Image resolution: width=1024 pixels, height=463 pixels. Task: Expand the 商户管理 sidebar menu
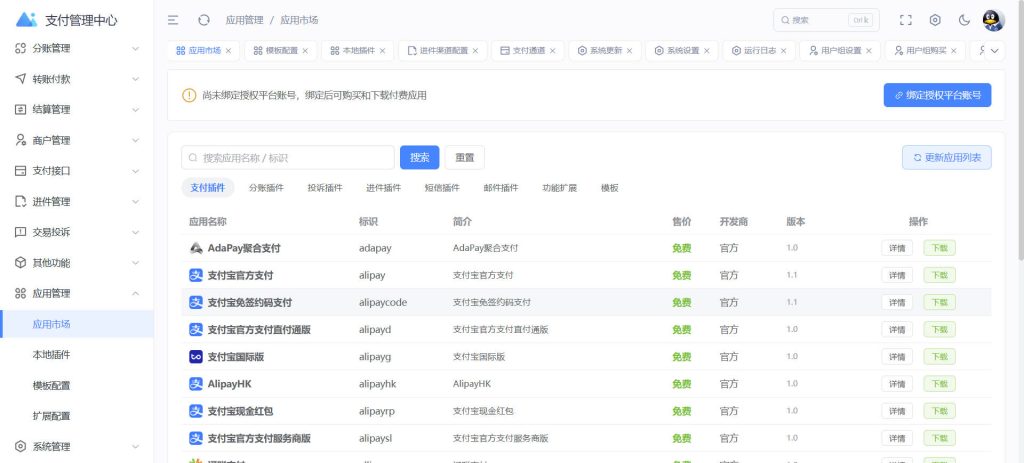[135, 140]
